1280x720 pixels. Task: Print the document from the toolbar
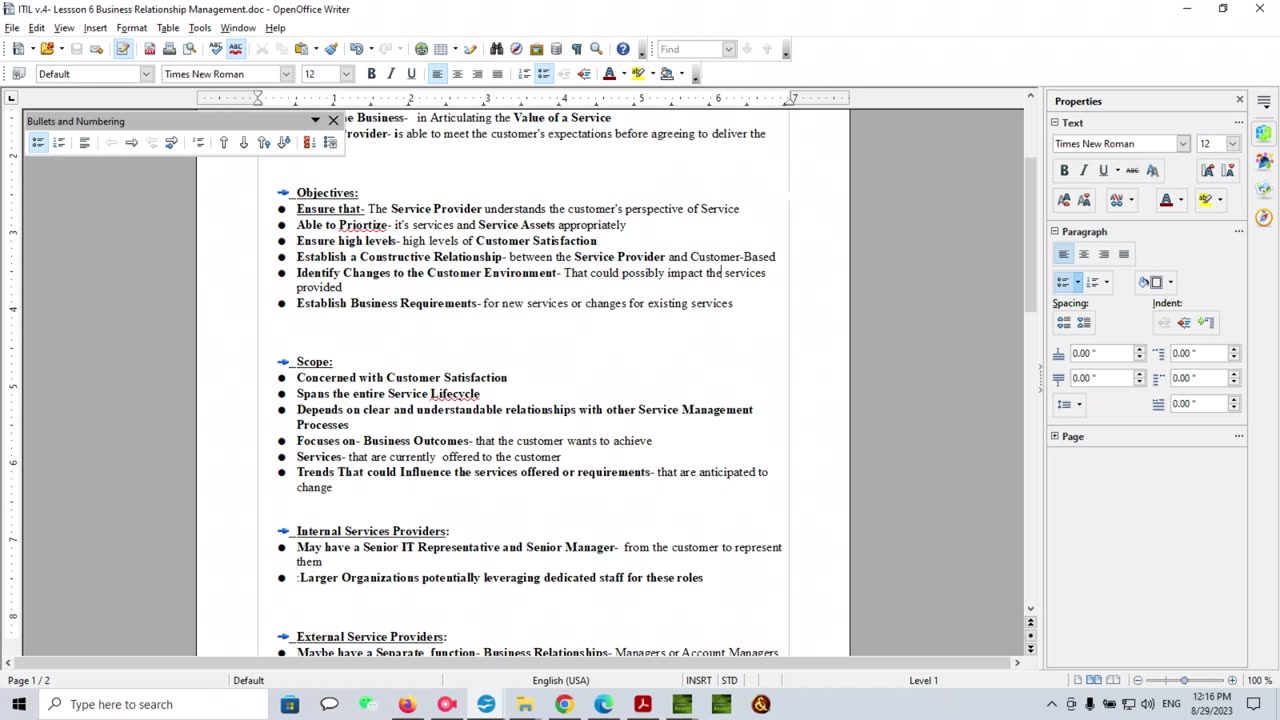pos(169,48)
